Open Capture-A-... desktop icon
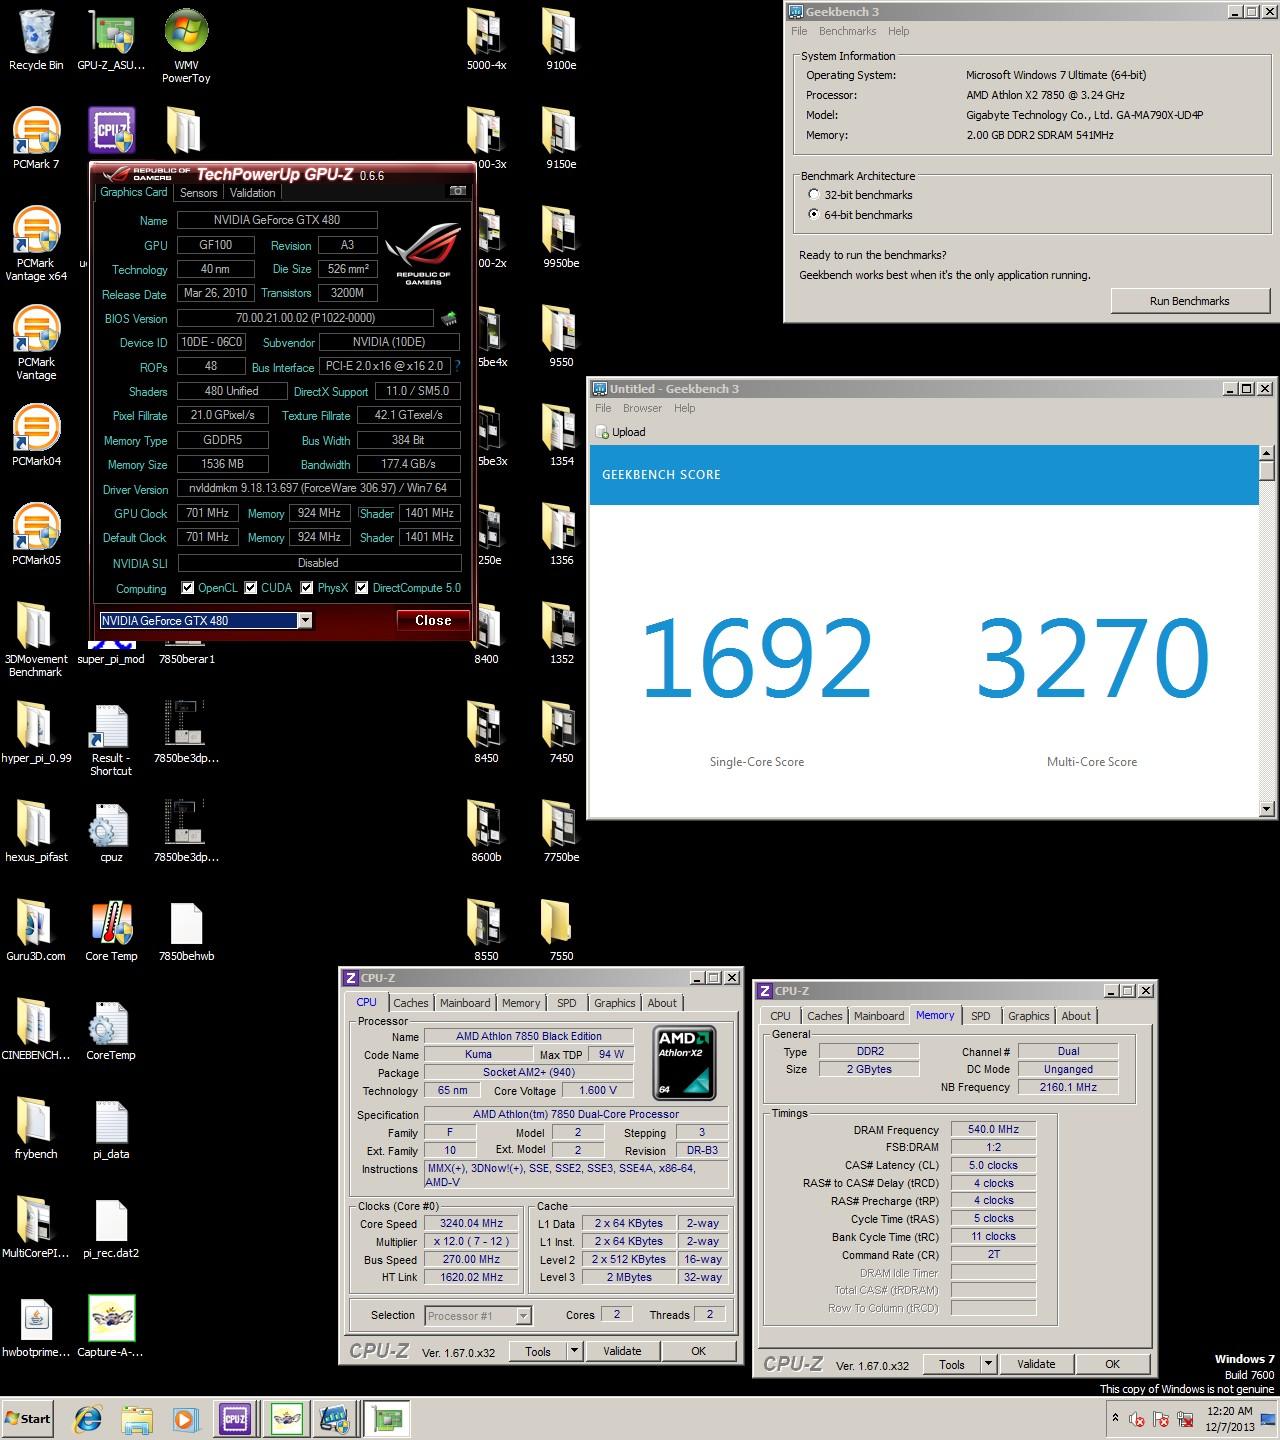Image resolution: width=1280 pixels, height=1440 pixels. 111,1326
